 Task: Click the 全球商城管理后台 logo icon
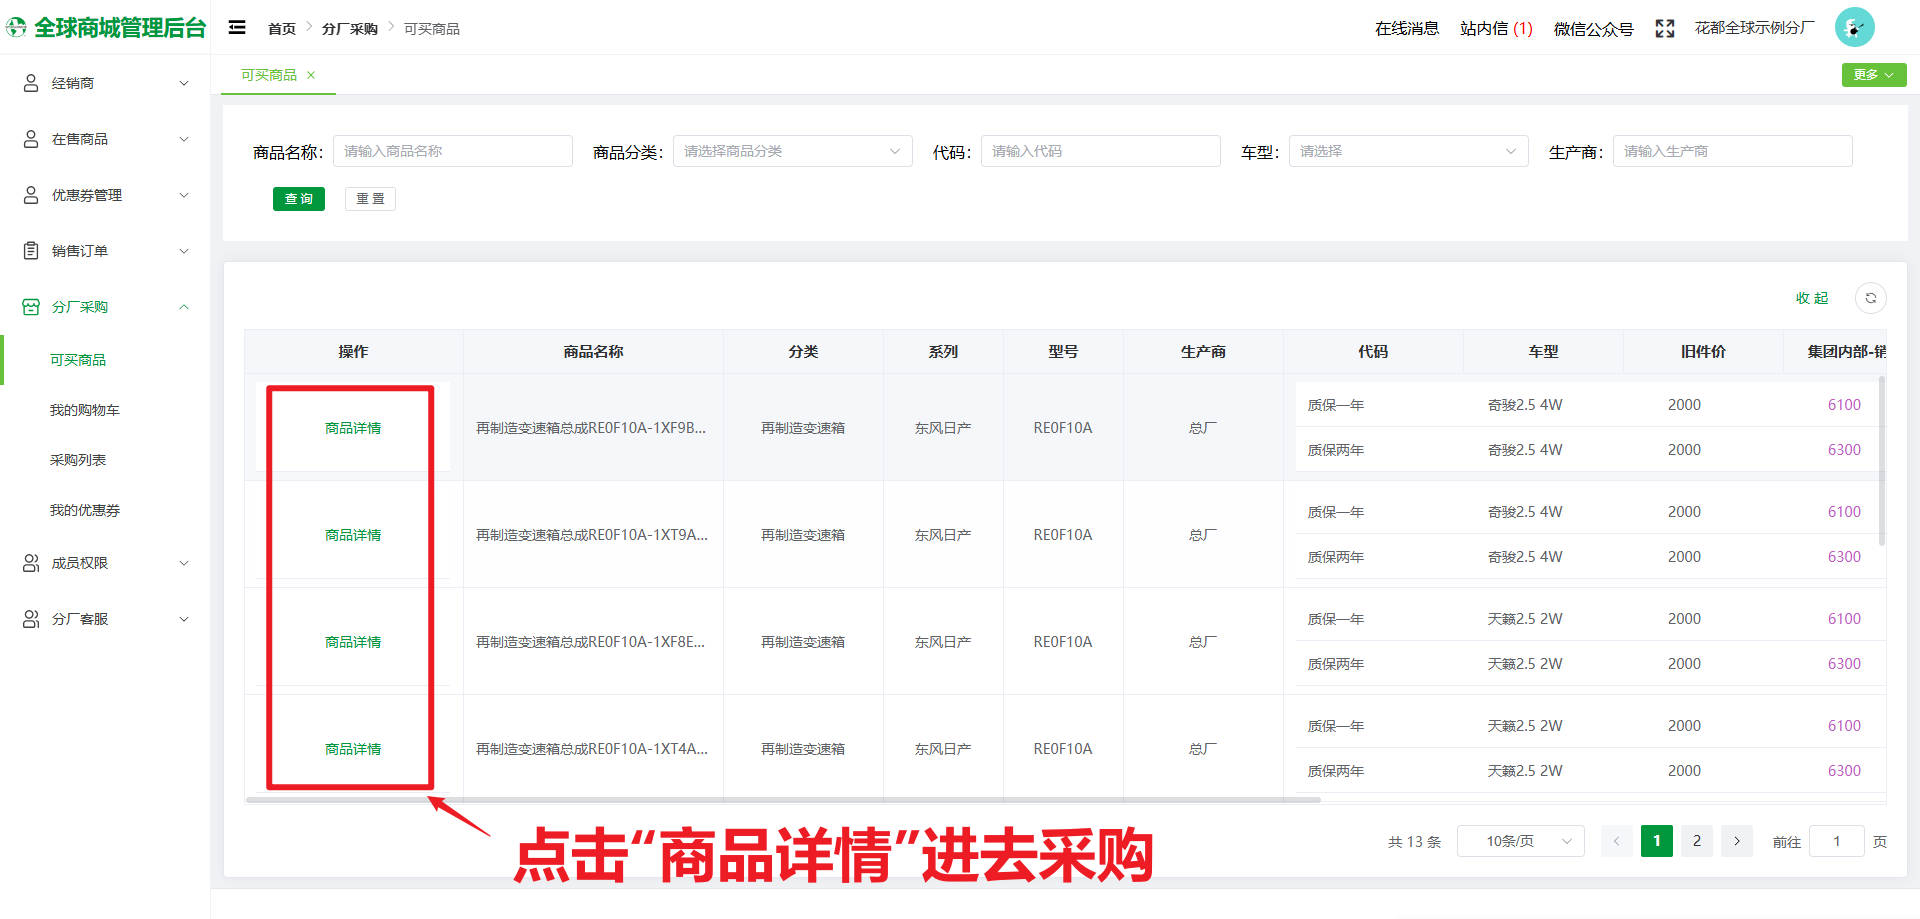click(x=16, y=27)
